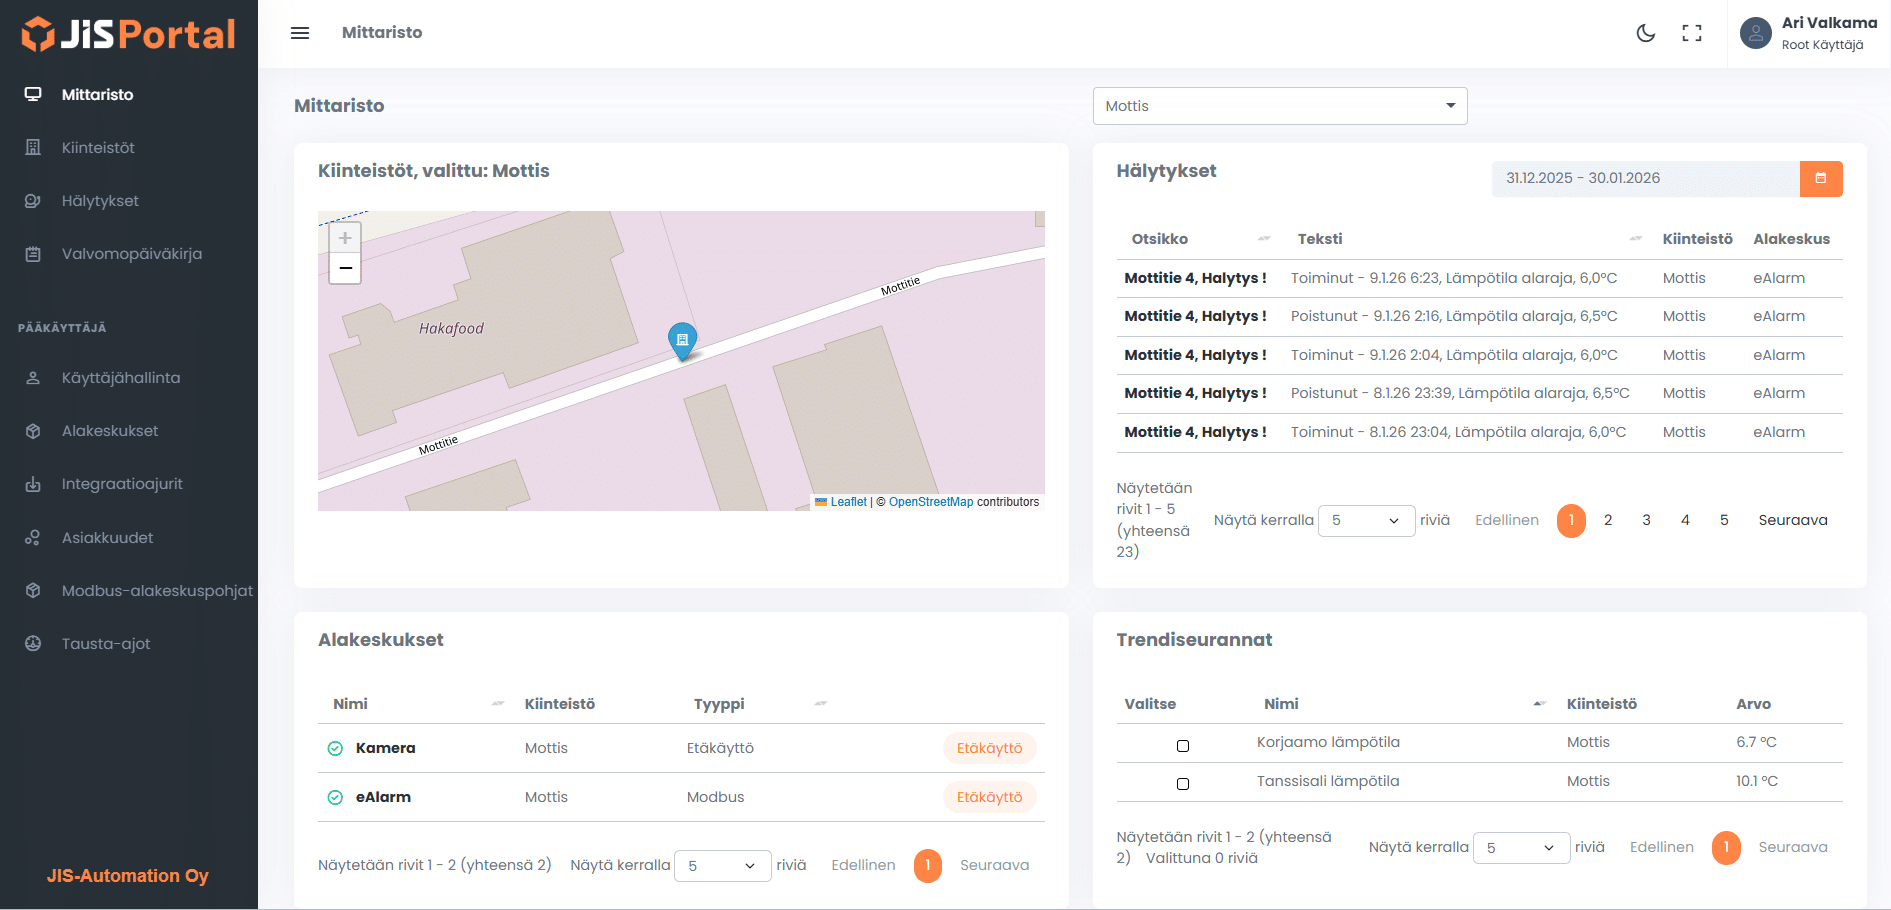
Task: Expand the rows-per-page dropdown in Hälytykset
Action: pos(1365,521)
